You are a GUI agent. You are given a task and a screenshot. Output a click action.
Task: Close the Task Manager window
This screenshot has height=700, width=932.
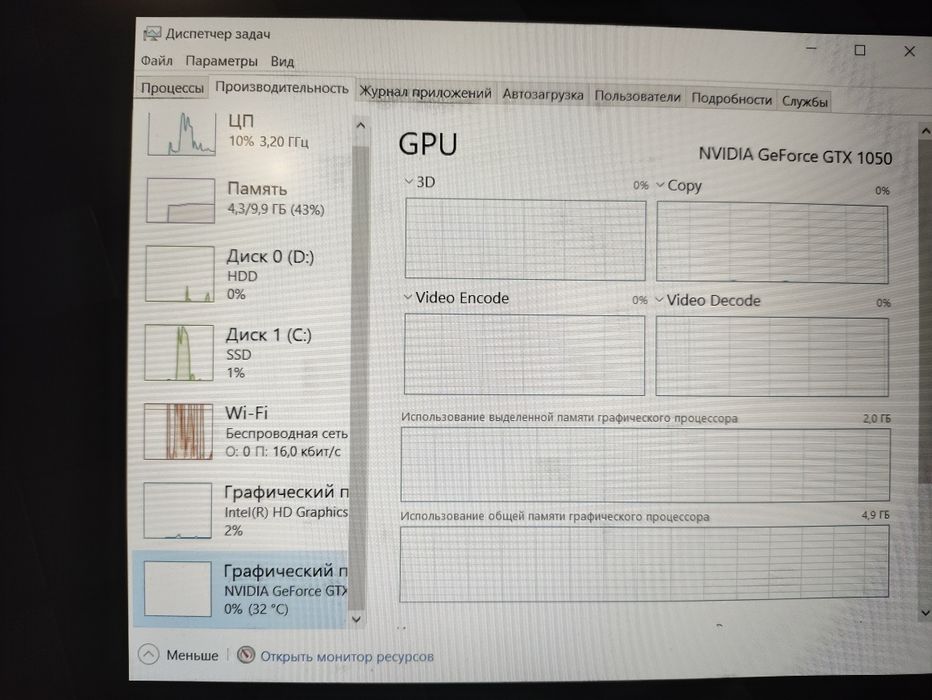909,52
